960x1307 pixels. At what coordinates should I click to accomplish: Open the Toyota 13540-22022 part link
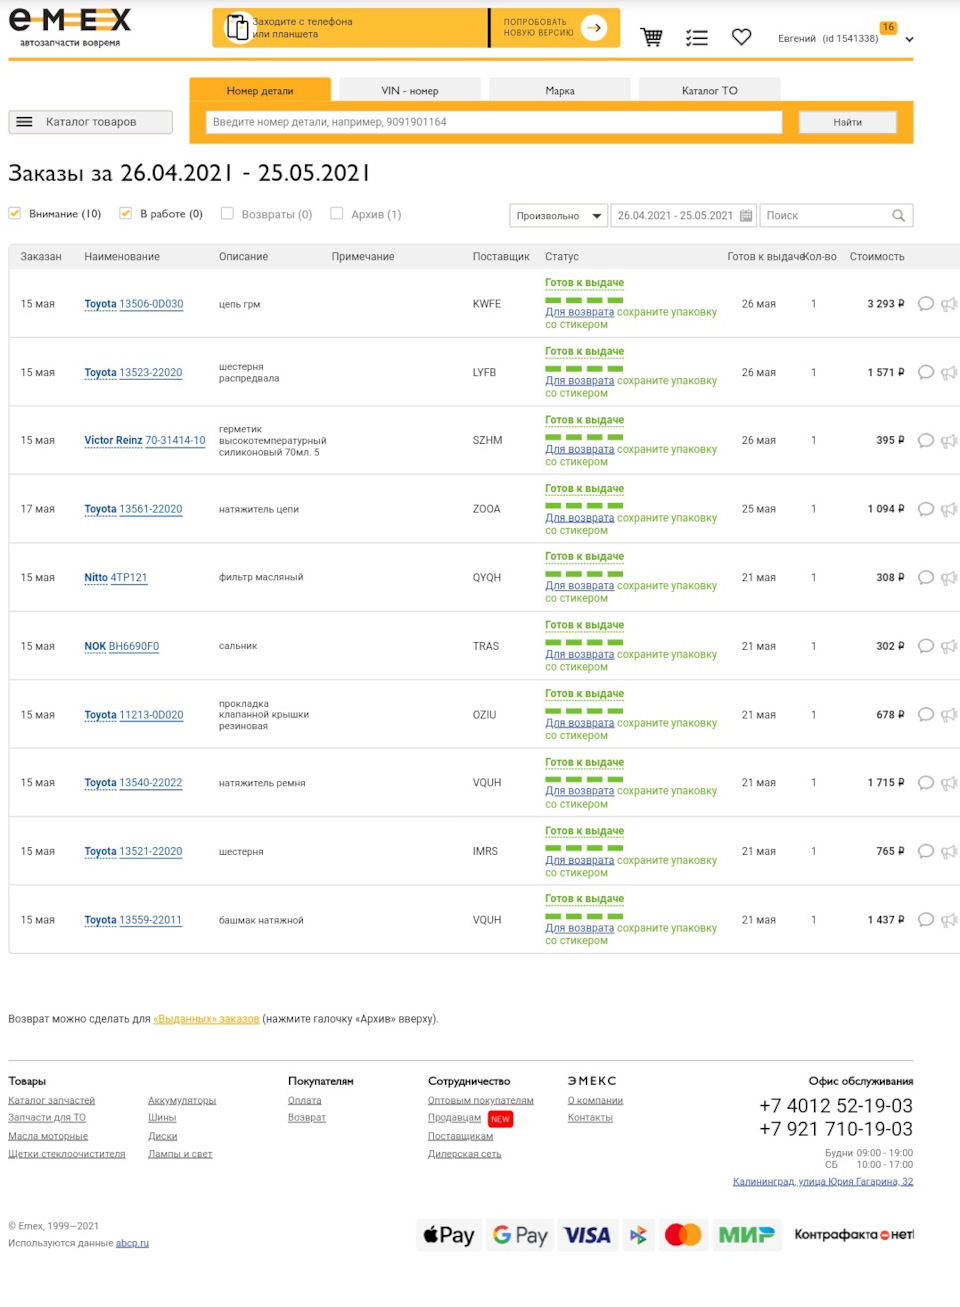coord(133,783)
